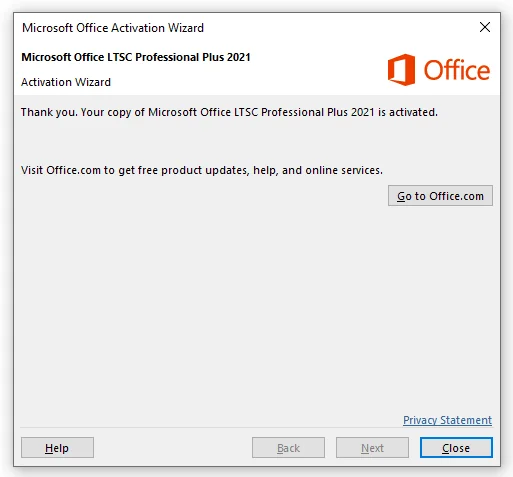Open Help for the Activation Wizard
Screen dimensions: 513x477
57,448
